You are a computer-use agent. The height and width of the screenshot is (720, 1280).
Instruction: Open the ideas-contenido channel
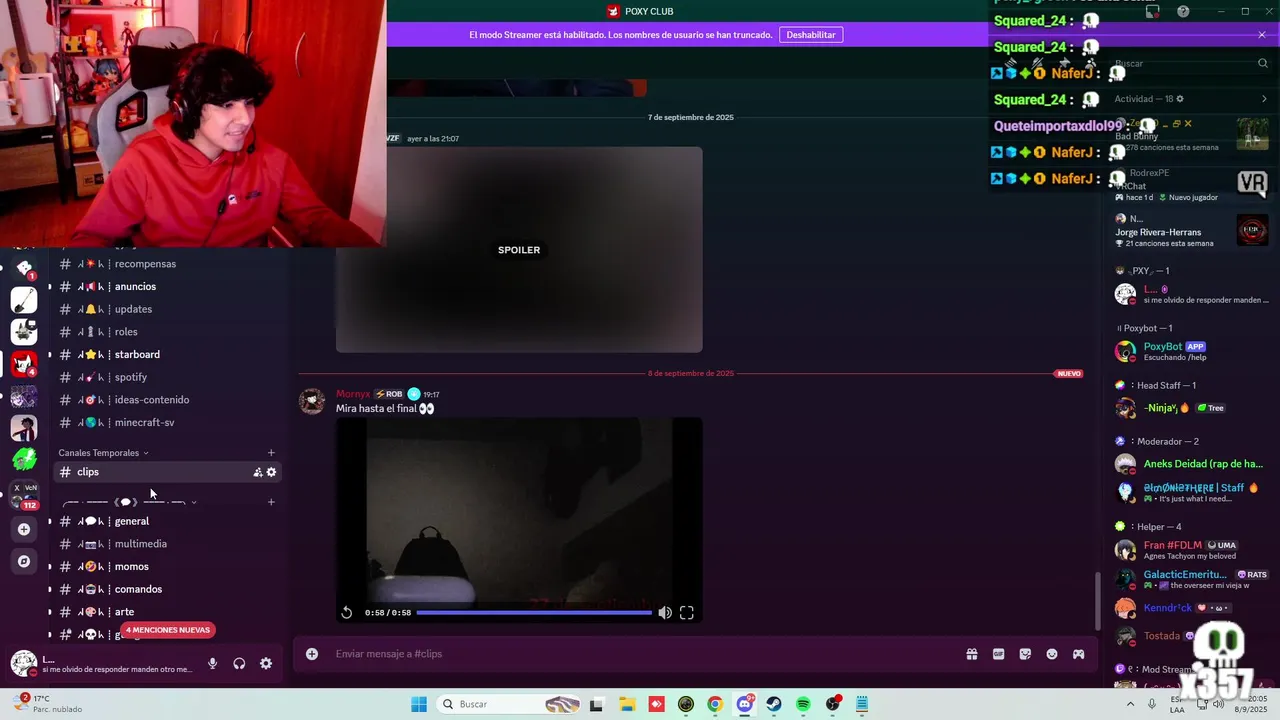tap(168, 400)
